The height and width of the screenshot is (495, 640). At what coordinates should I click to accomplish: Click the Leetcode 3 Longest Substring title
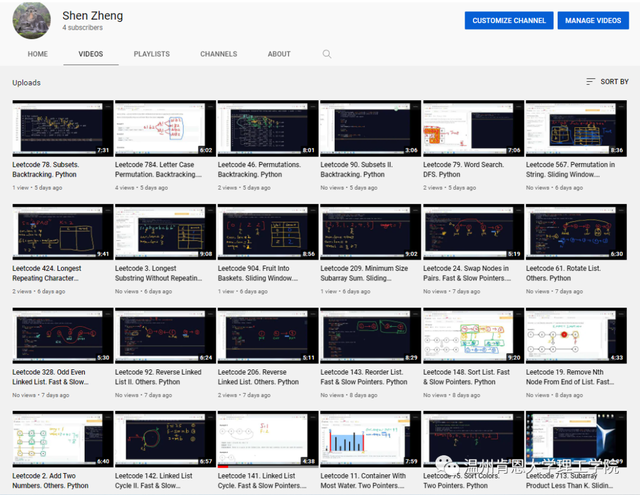(x=159, y=273)
